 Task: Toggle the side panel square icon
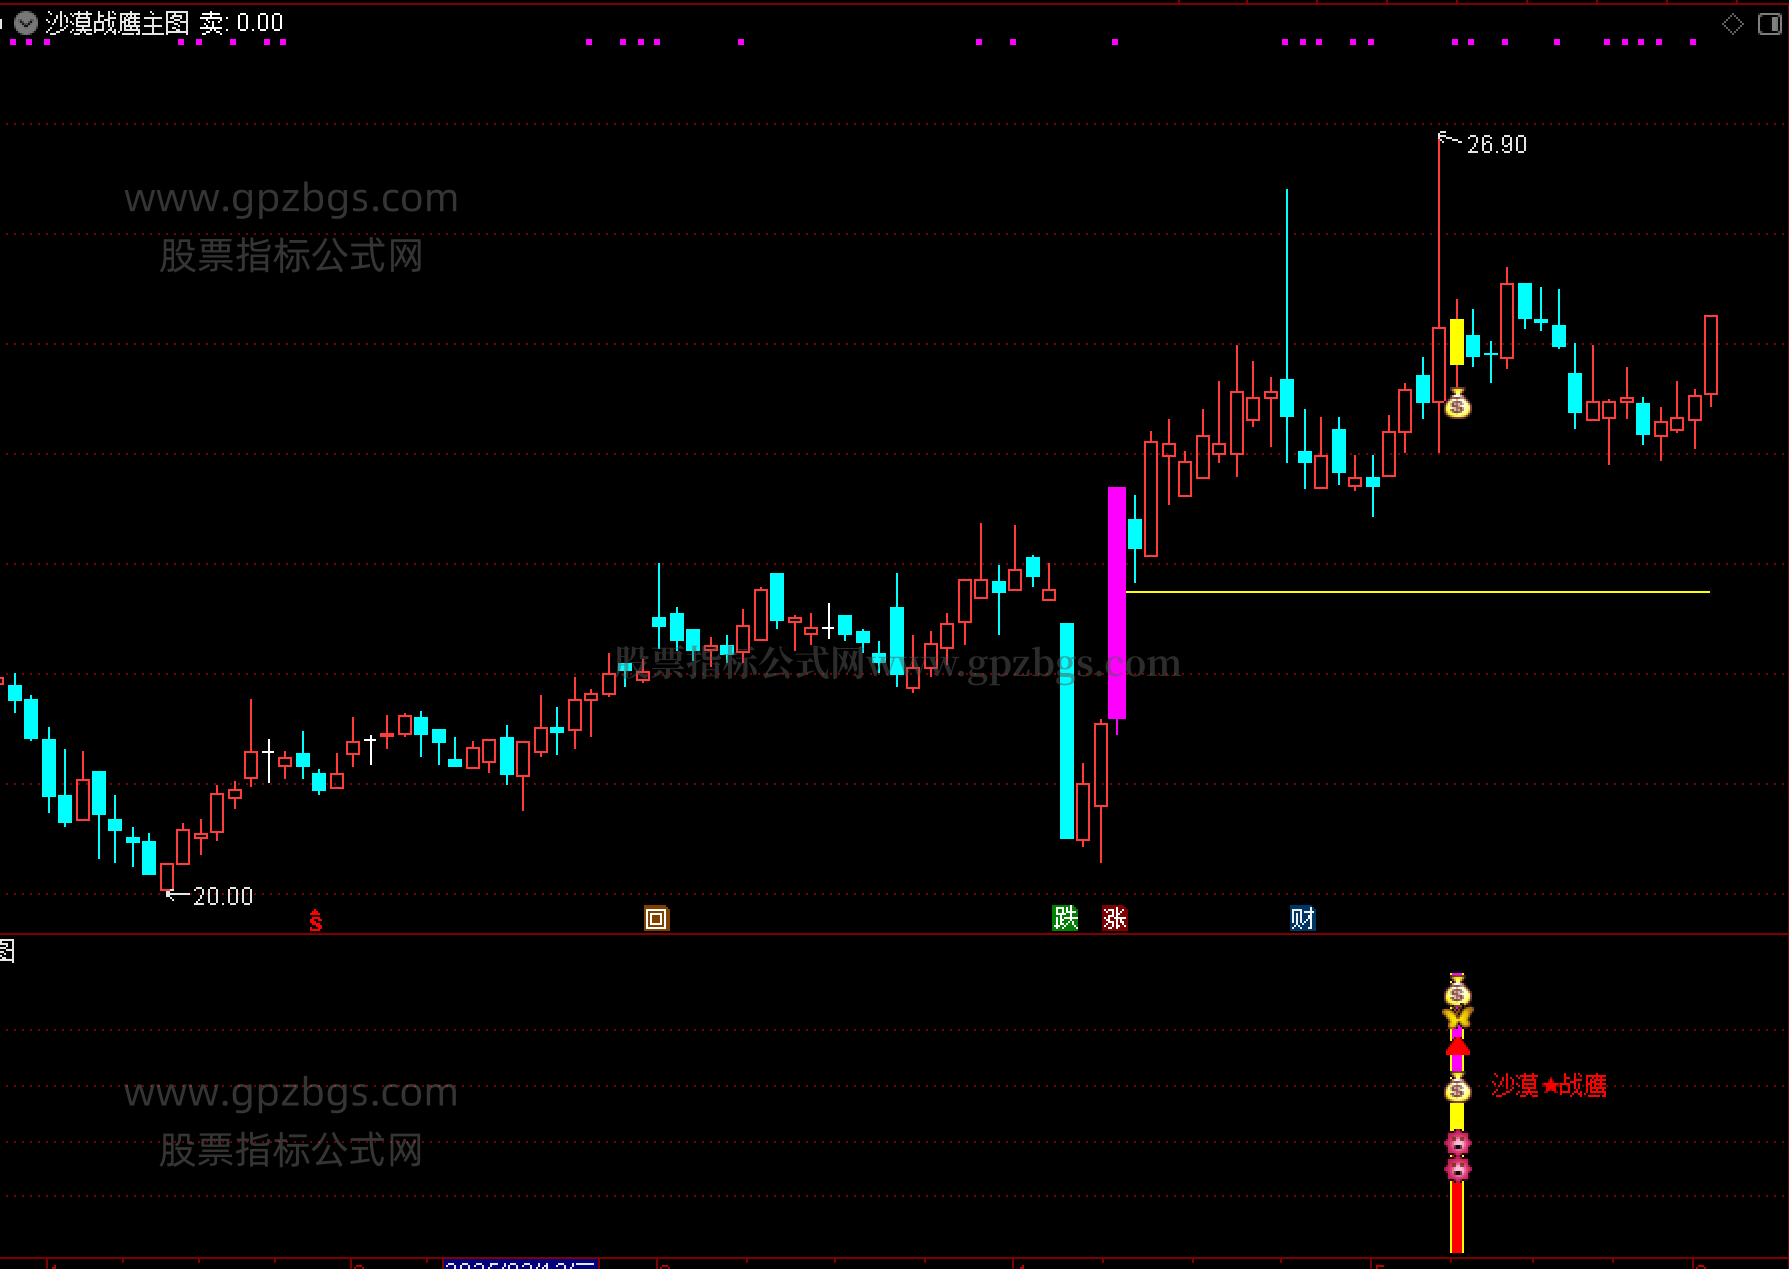coord(1770,24)
